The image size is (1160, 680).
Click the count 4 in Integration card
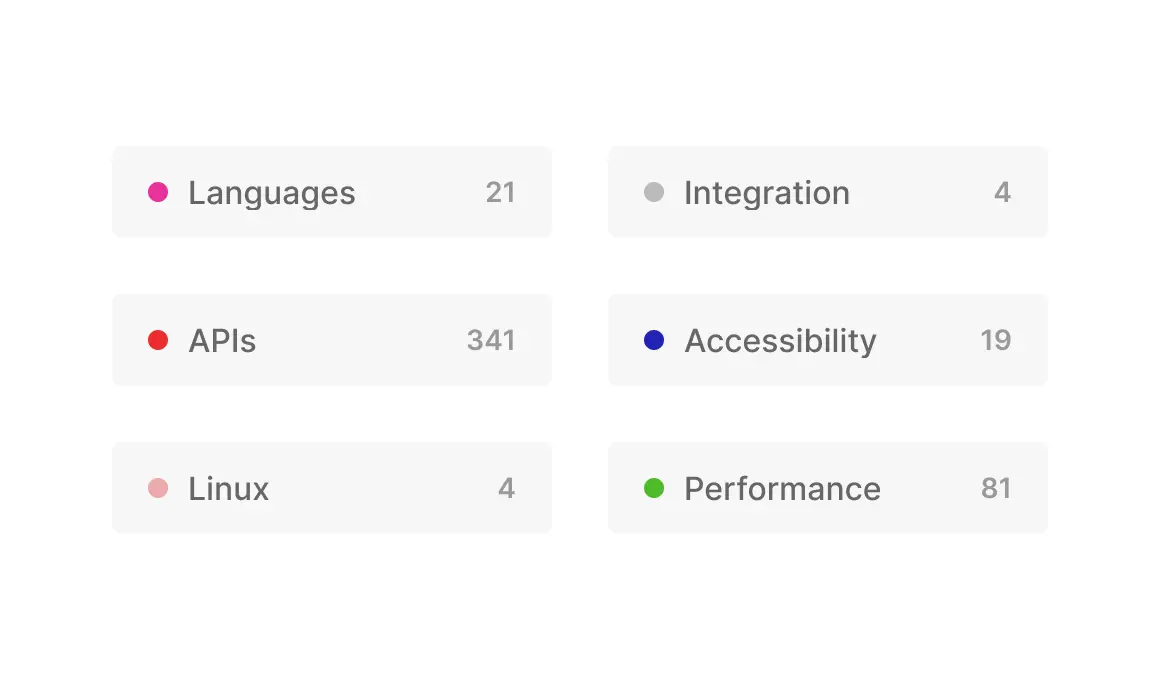1002,192
